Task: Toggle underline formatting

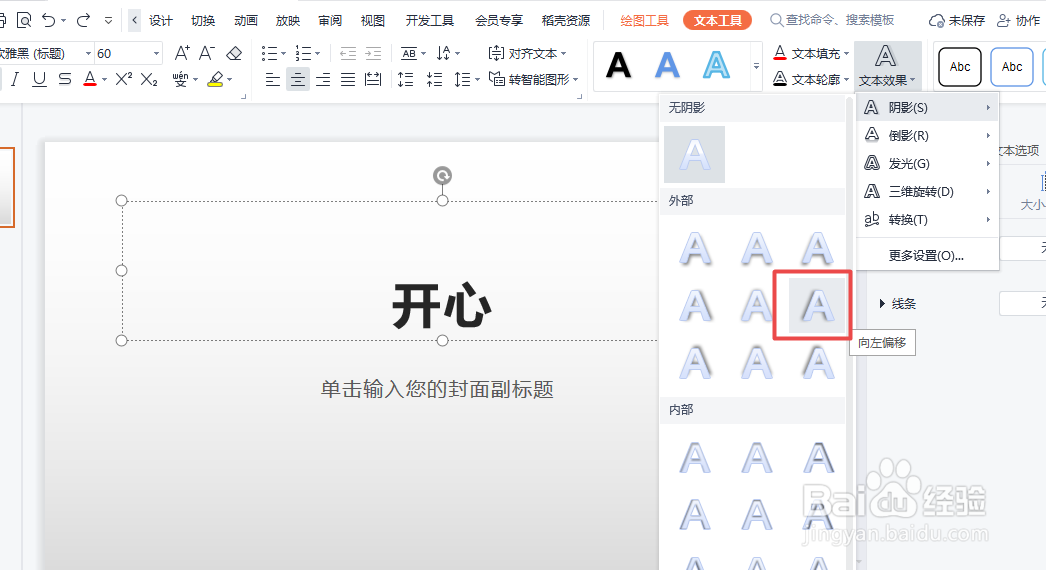Action: [x=39, y=79]
